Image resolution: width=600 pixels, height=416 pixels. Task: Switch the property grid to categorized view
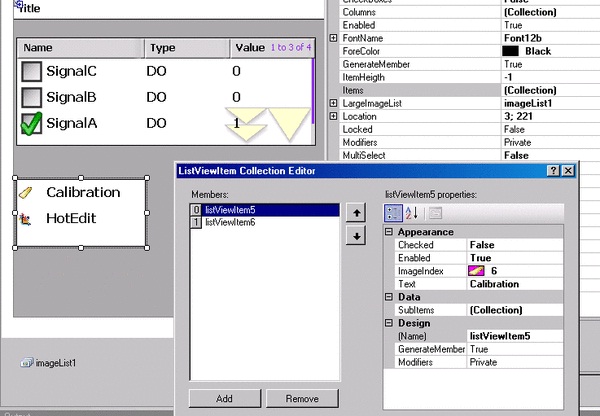[395, 212]
